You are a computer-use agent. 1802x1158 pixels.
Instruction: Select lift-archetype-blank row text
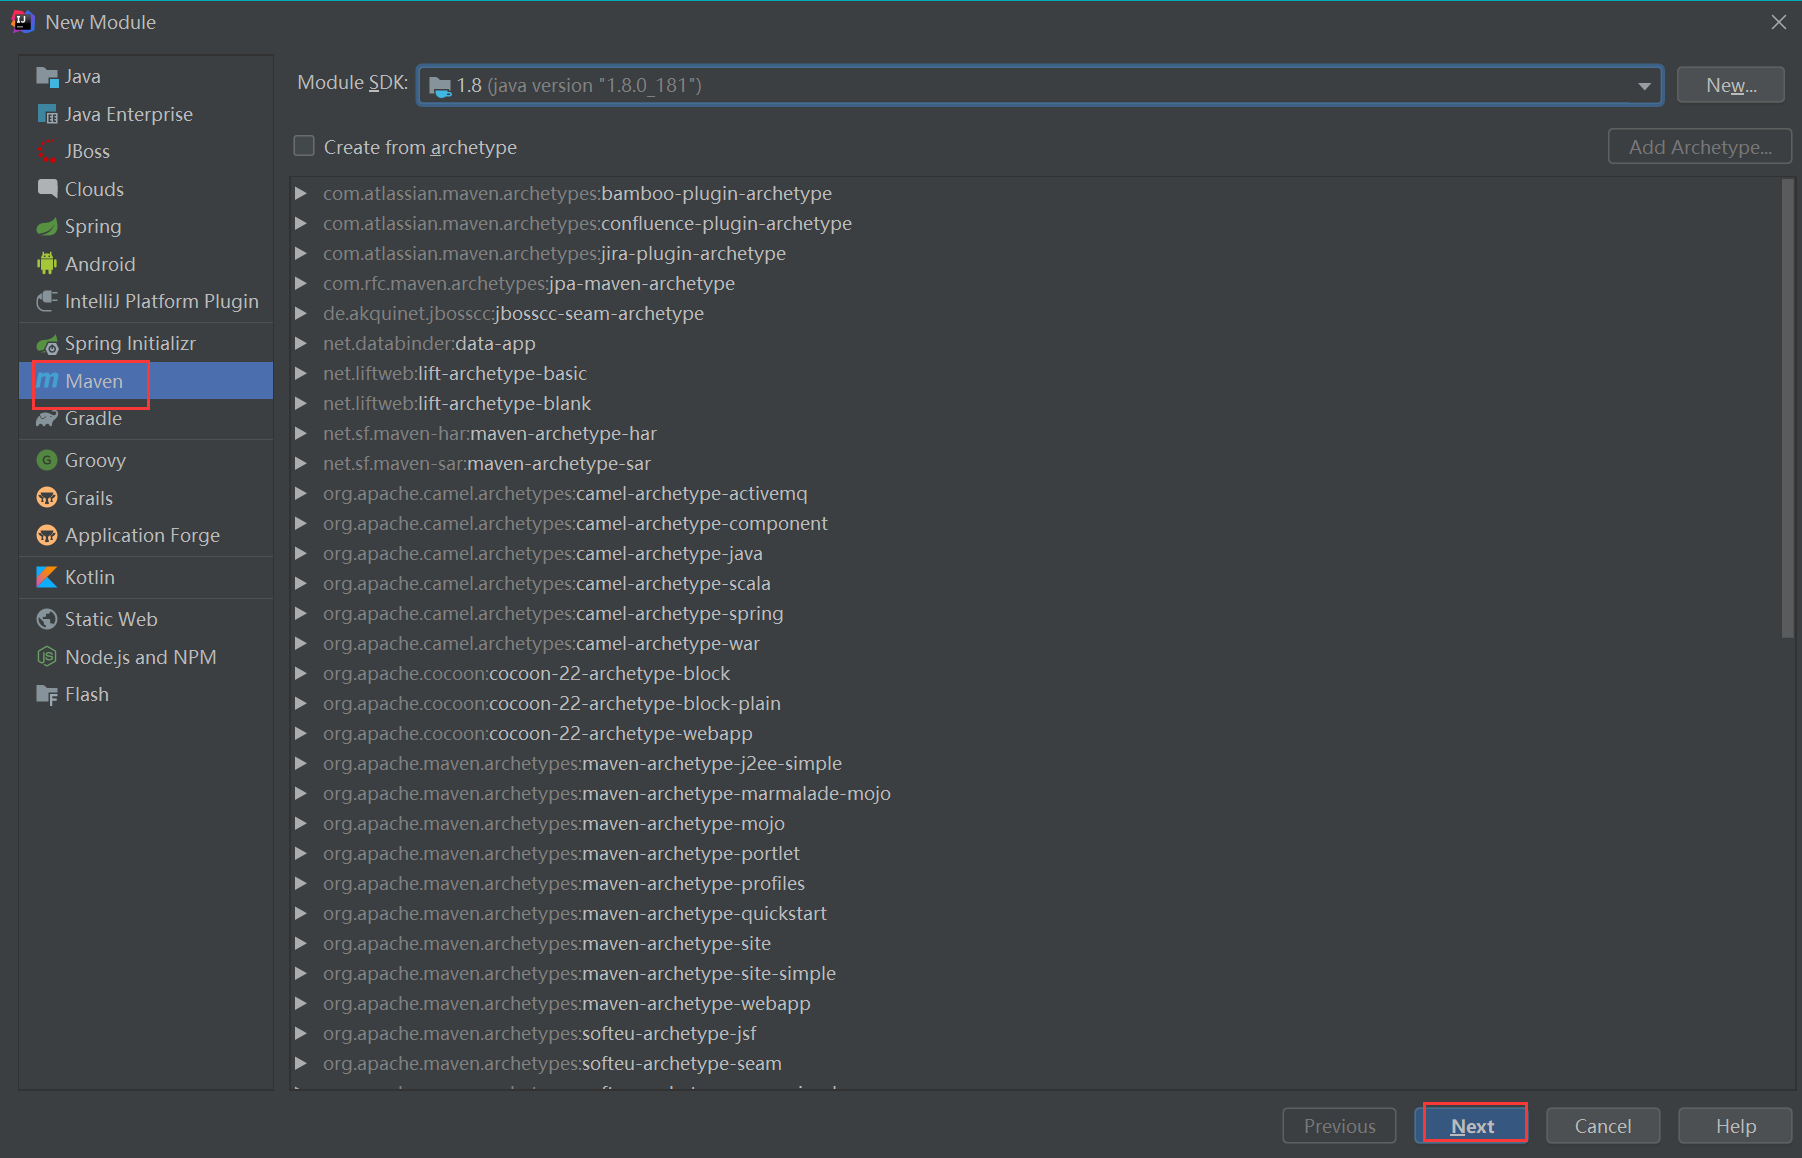457,403
